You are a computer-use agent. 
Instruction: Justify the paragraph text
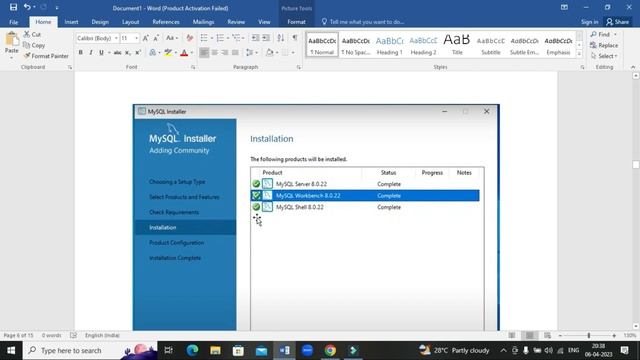coord(235,52)
